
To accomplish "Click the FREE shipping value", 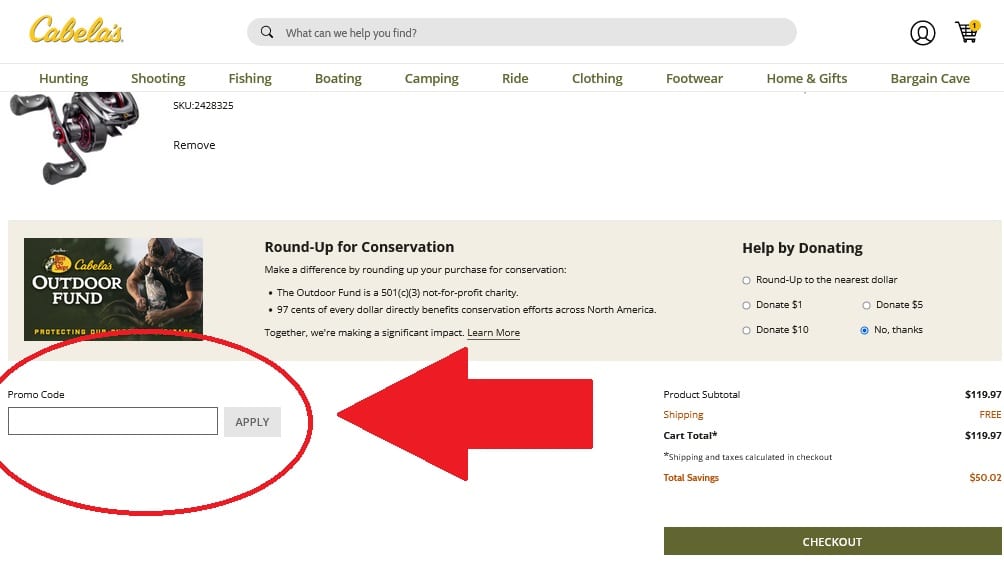I will [990, 414].
